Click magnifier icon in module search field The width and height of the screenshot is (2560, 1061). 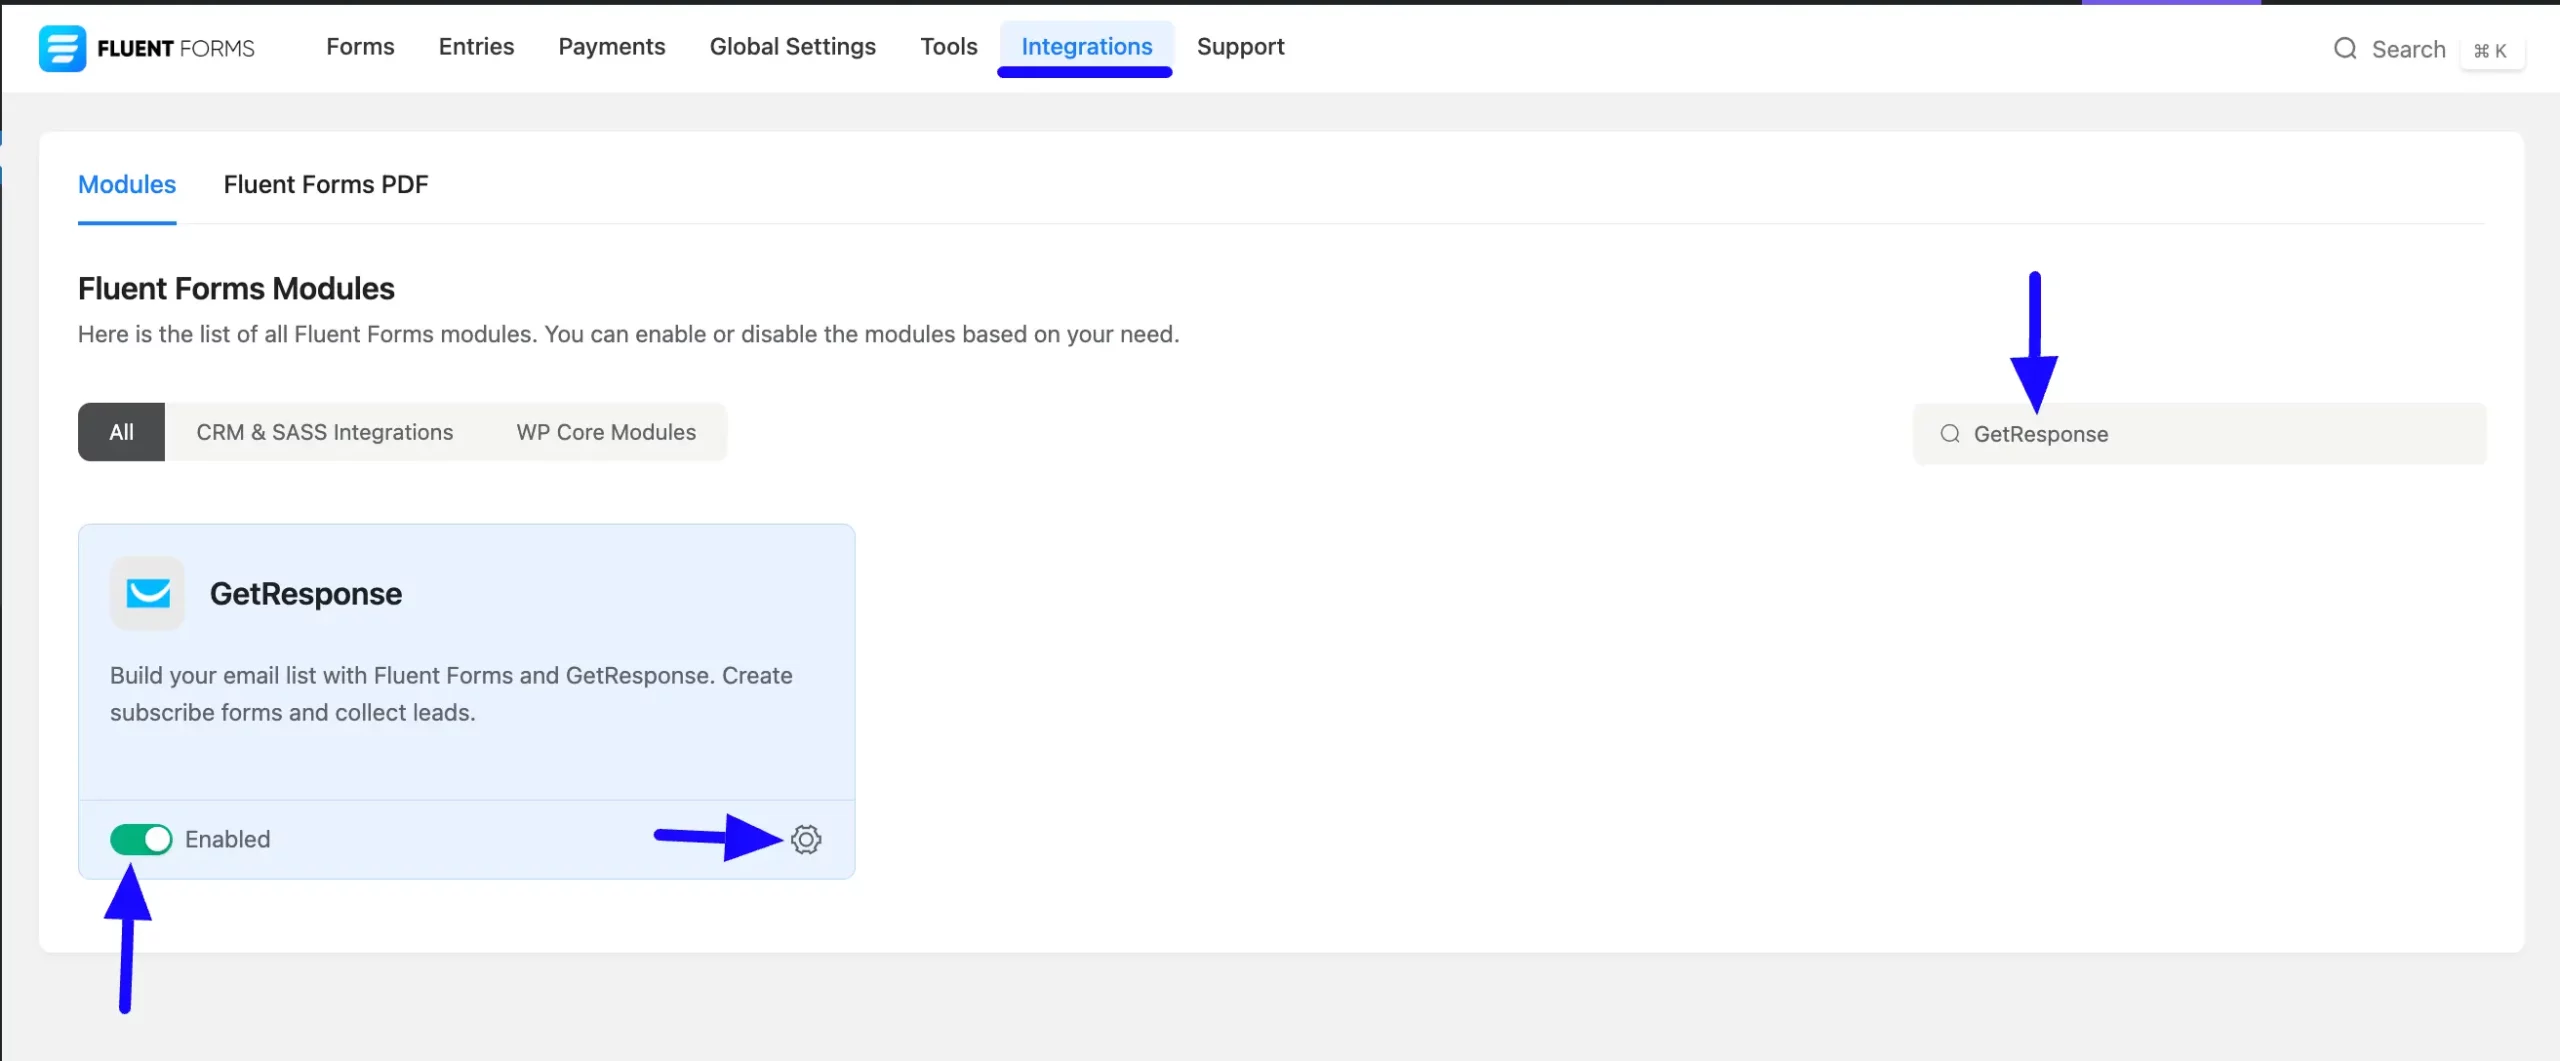[x=1950, y=433]
